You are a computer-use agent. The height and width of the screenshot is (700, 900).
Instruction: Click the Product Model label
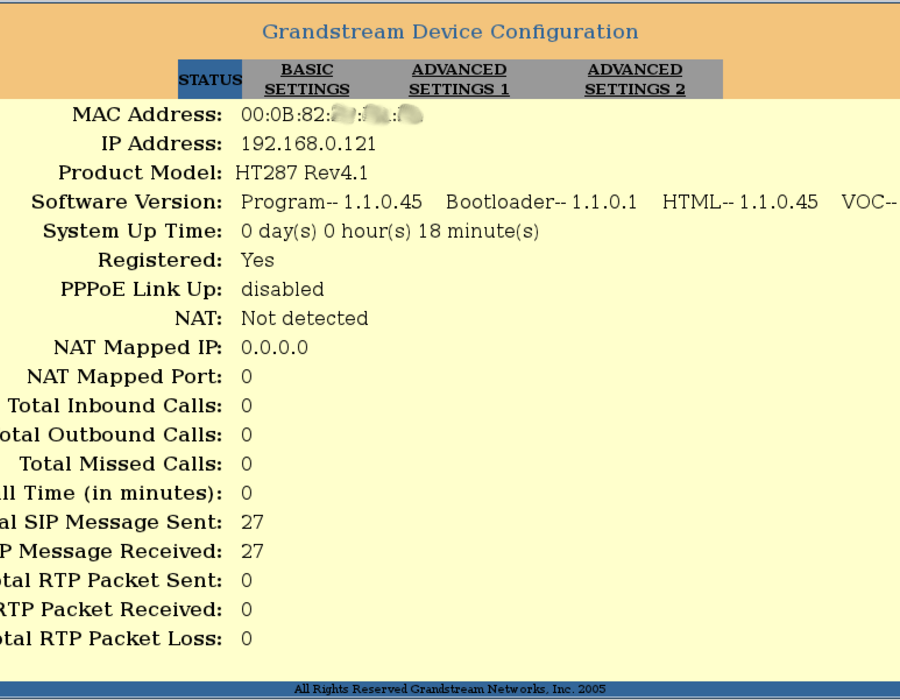pyautogui.click(x=140, y=173)
